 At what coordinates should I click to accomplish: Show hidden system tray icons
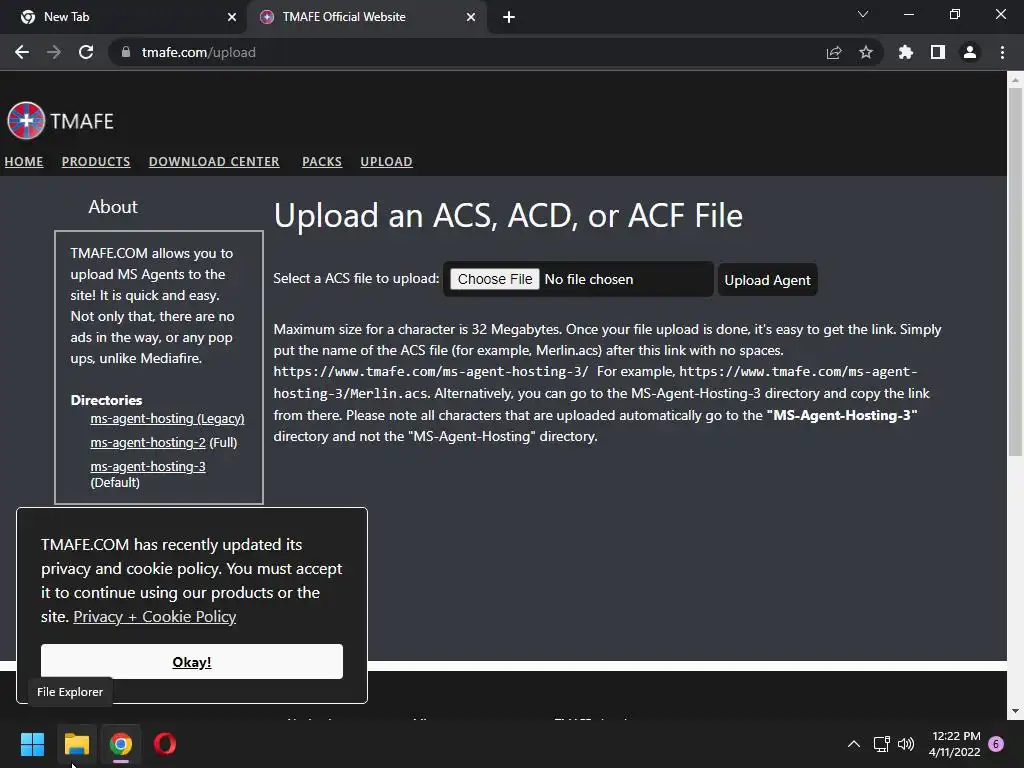click(x=854, y=744)
